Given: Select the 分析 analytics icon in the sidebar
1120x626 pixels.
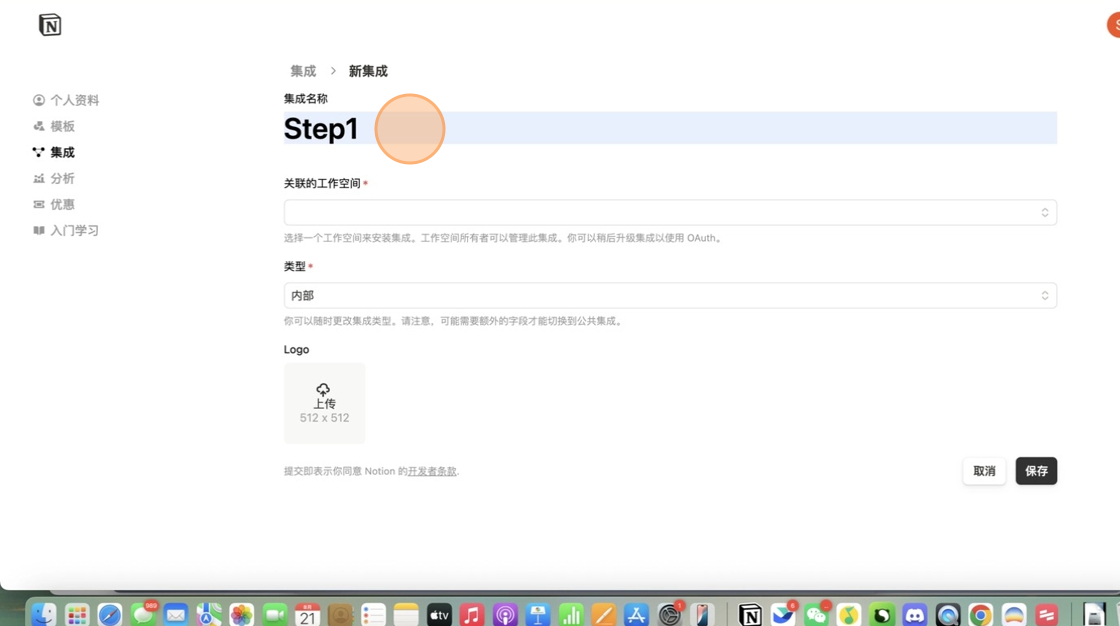Looking at the screenshot, I should [x=38, y=178].
